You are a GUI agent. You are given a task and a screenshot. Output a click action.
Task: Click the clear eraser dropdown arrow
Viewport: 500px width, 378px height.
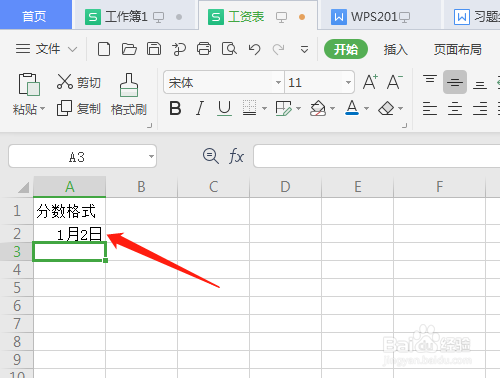(400, 108)
